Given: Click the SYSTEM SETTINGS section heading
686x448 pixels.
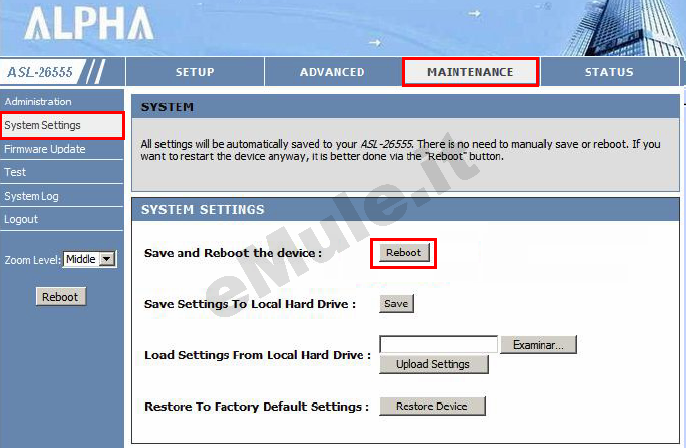Looking at the screenshot, I should point(203,210).
